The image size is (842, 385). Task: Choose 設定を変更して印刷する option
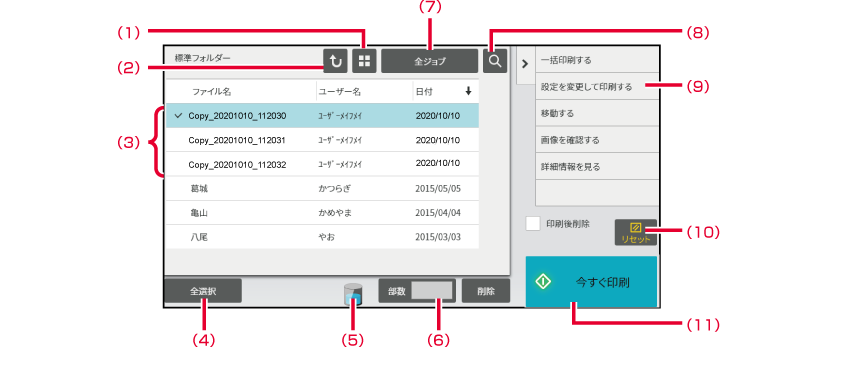(597, 86)
